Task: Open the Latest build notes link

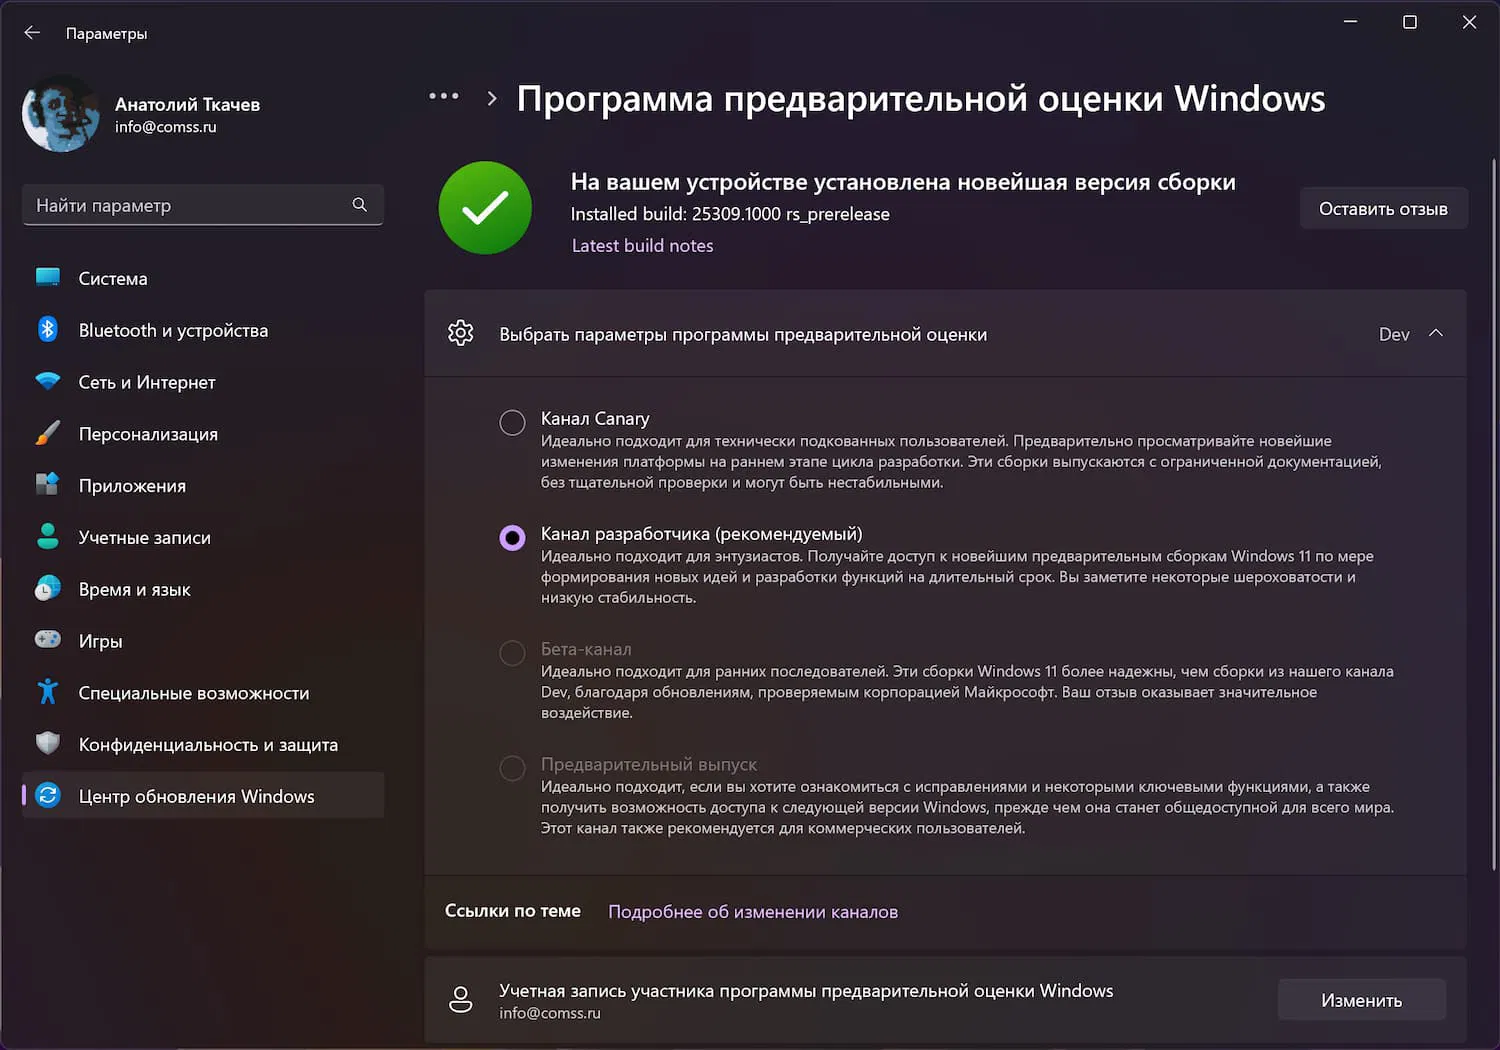Action: click(x=642, y=245)
